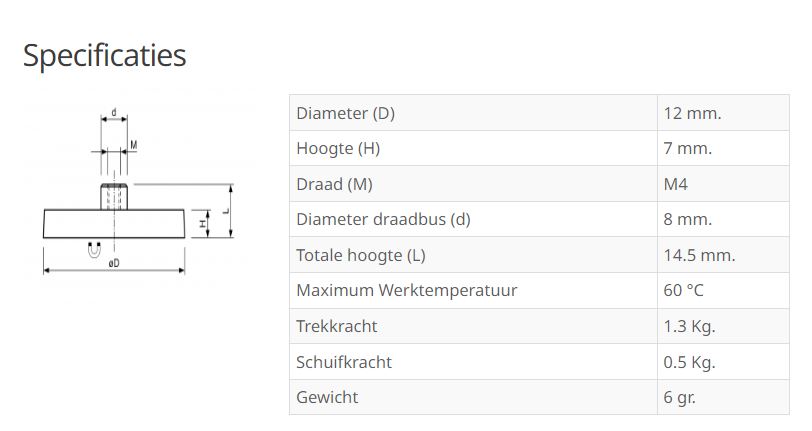Image resolution: width=812 pixels, height=431 pixels.
Task: Select the Totale hoogte (L) label
Action: coord(361,255)
